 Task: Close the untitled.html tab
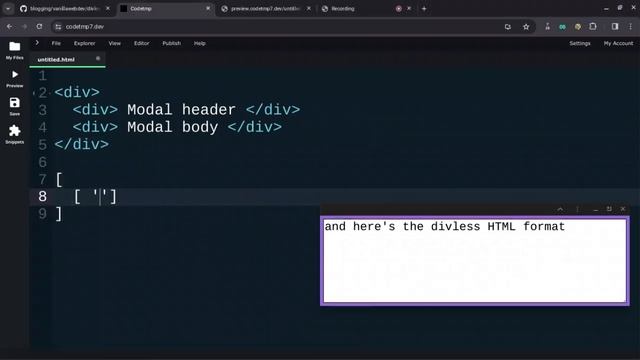tap(98, 58)
